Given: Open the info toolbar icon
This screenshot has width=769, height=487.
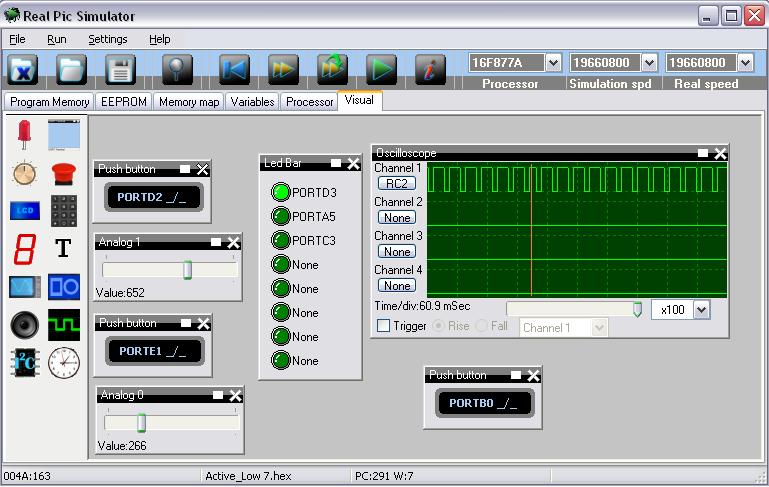Looking at the screenshot, I should tap(430, 70).
